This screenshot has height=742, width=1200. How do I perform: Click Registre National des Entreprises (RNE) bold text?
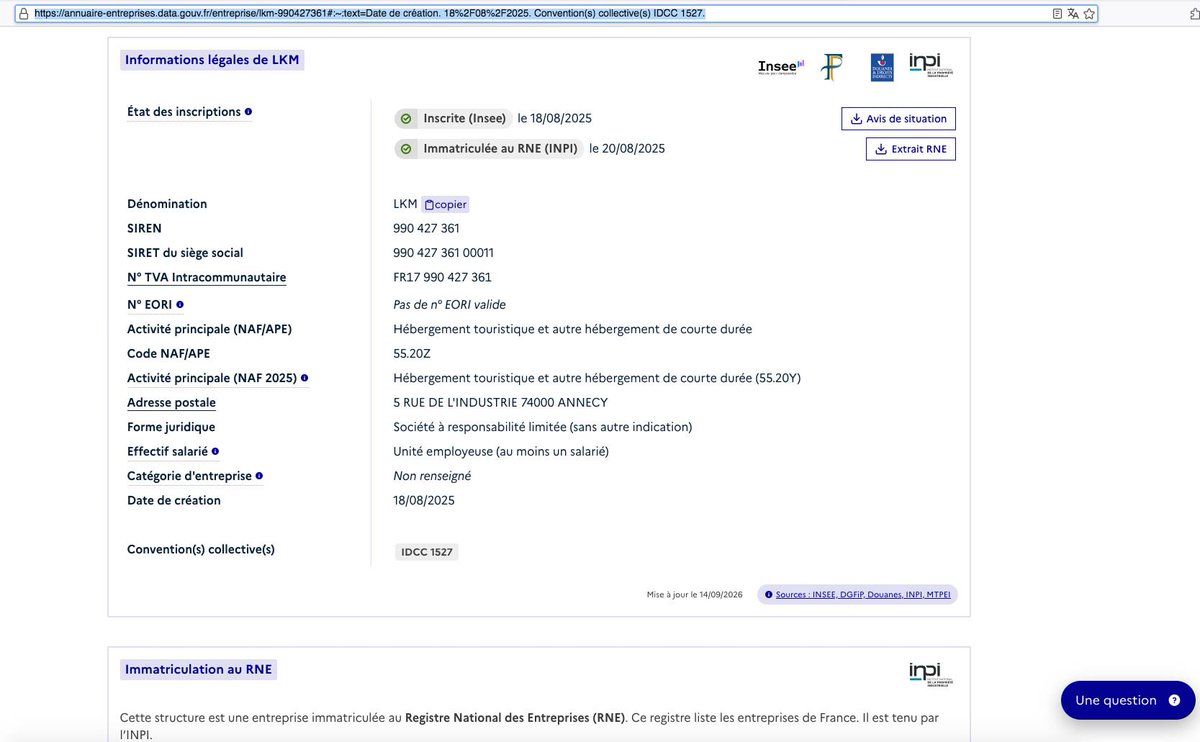click(x=515, y=718)
